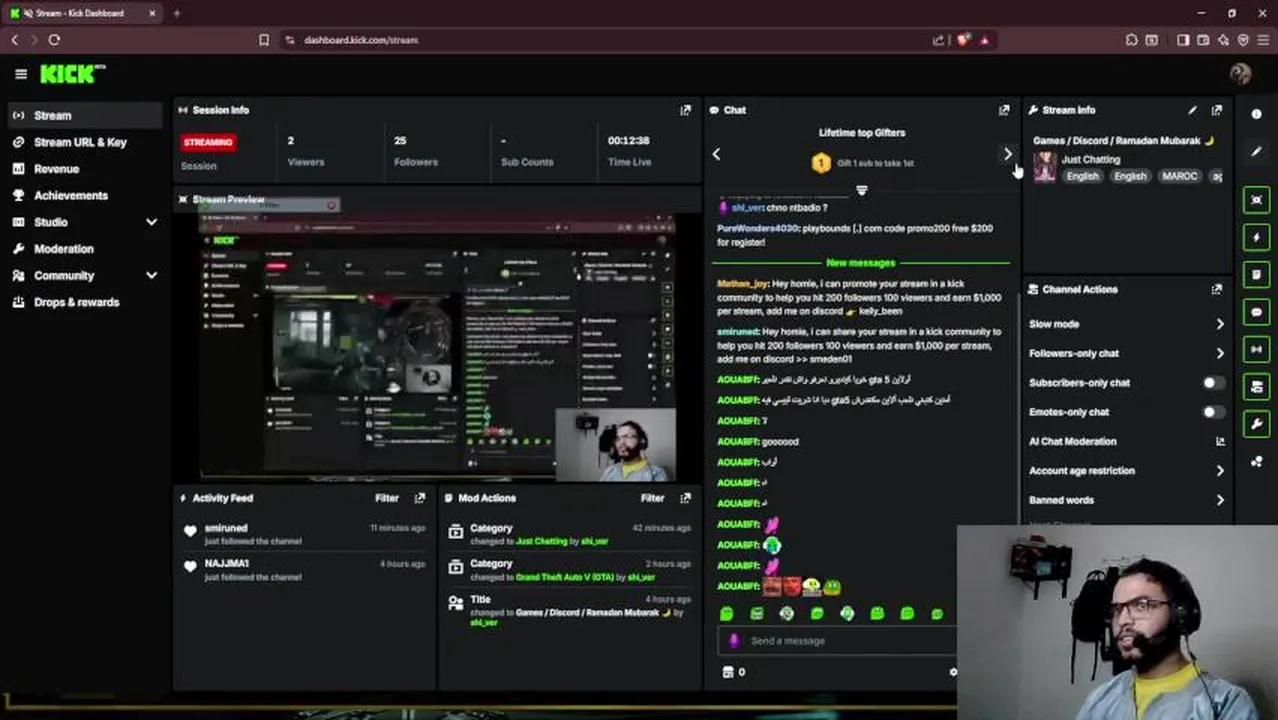
Task: Collapse the gifters banner handle
Action: 861,190
